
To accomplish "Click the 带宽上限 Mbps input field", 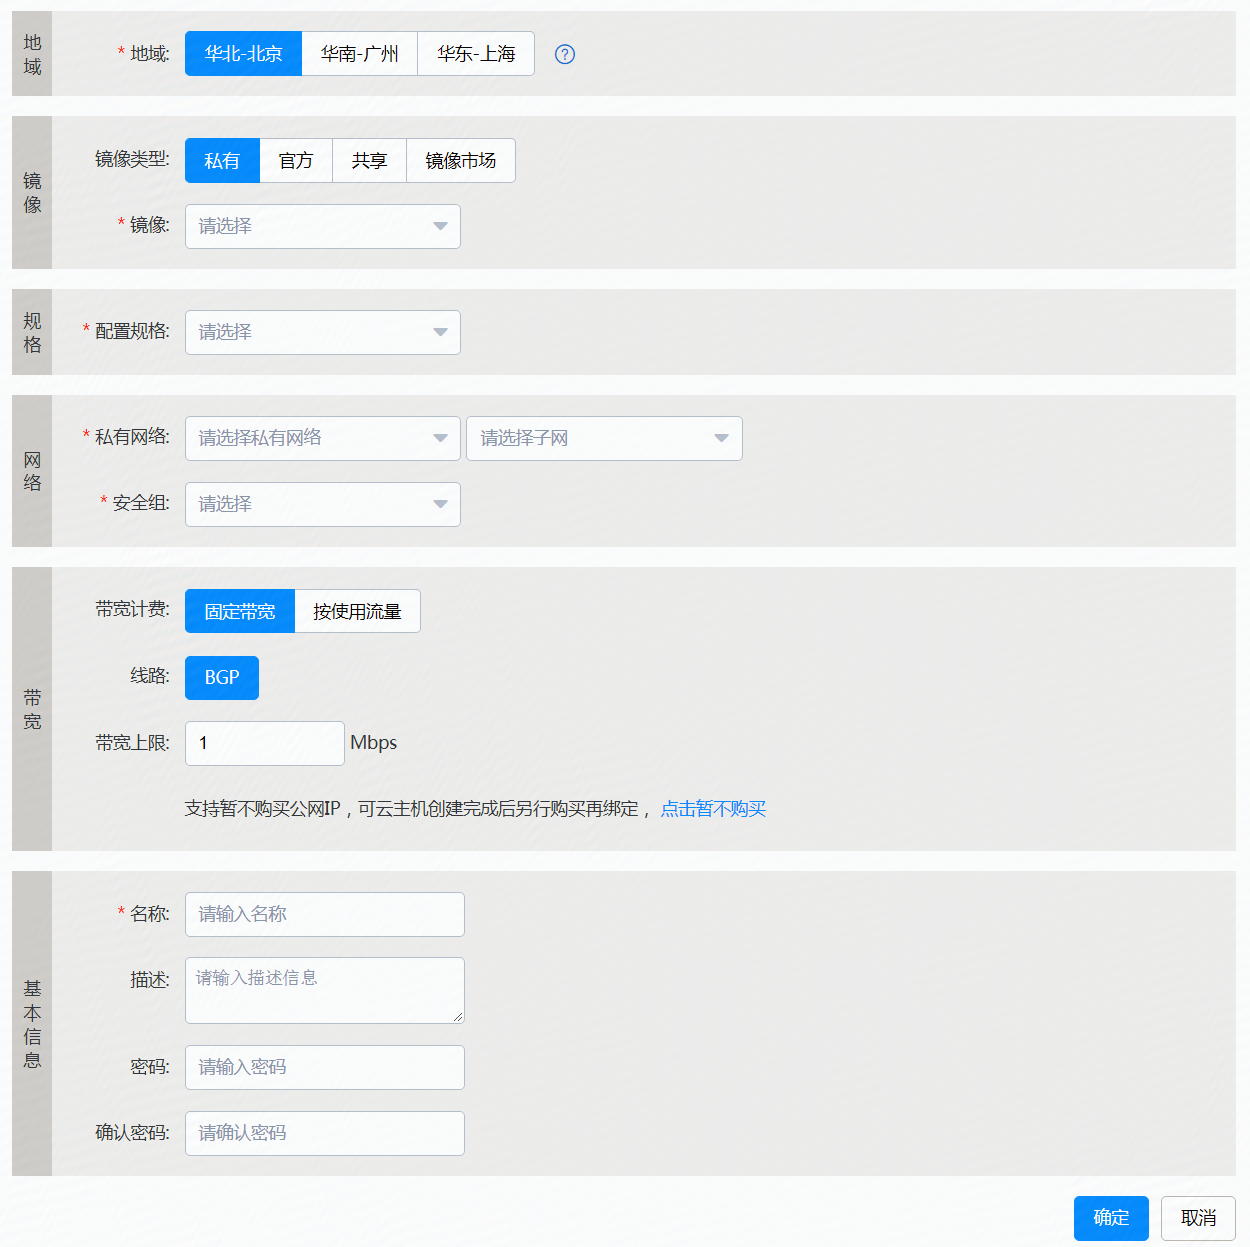I will (265, 744).
